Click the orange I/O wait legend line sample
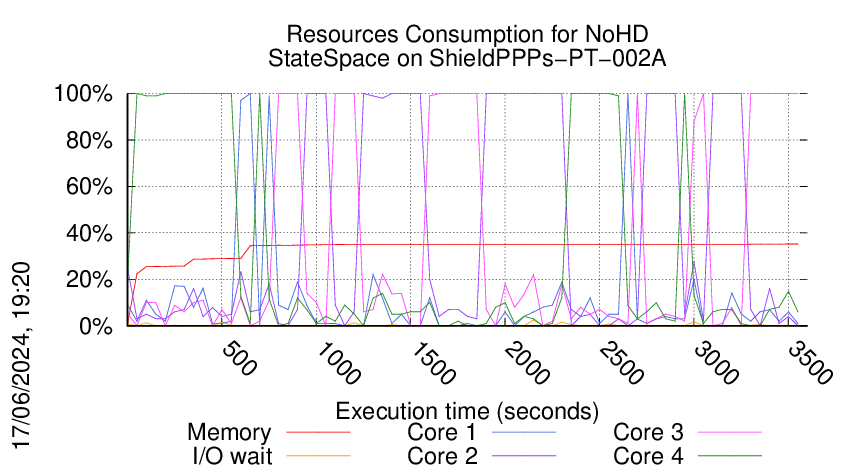Image resolution: width=850 pixels, height=475 pixels. pos(318,456)
